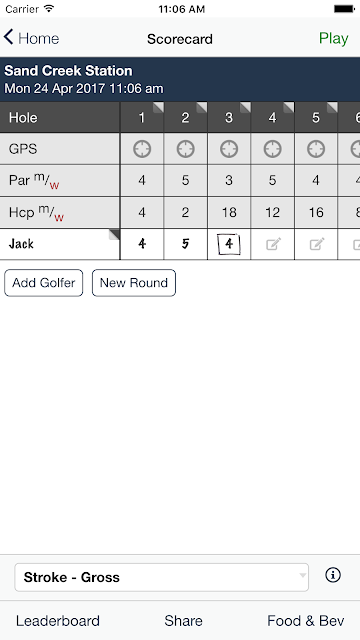Image resolution: width=360 pixels, height=640 pixels.
Task: Expand Jack's golfer options corner
Action: point(114,234)
